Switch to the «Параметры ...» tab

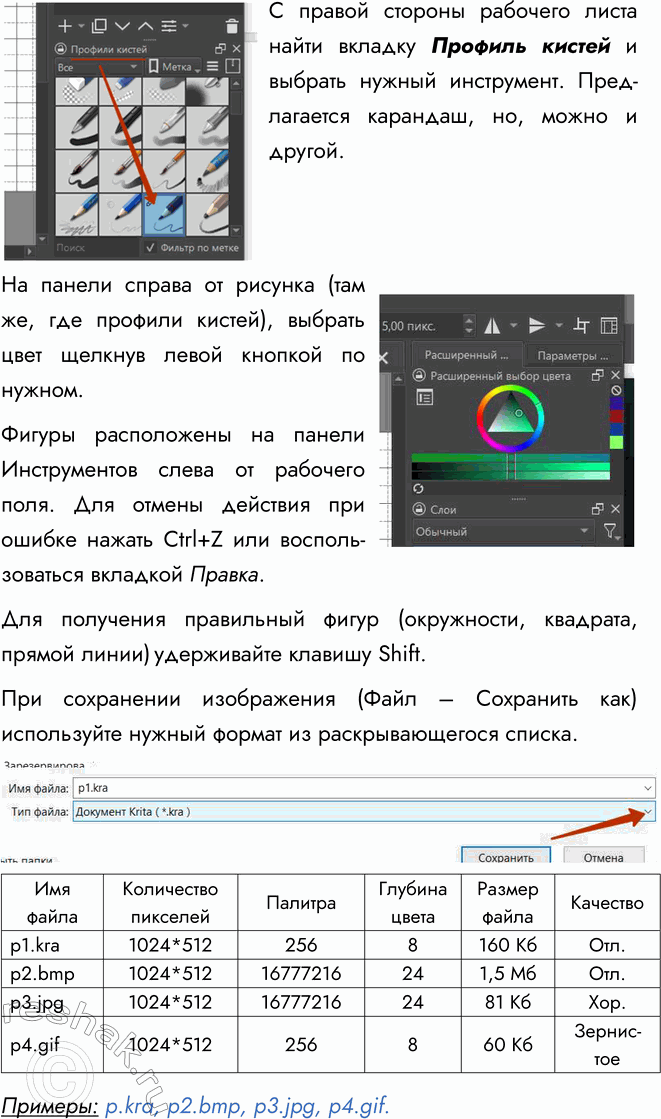tap(572, 355)
